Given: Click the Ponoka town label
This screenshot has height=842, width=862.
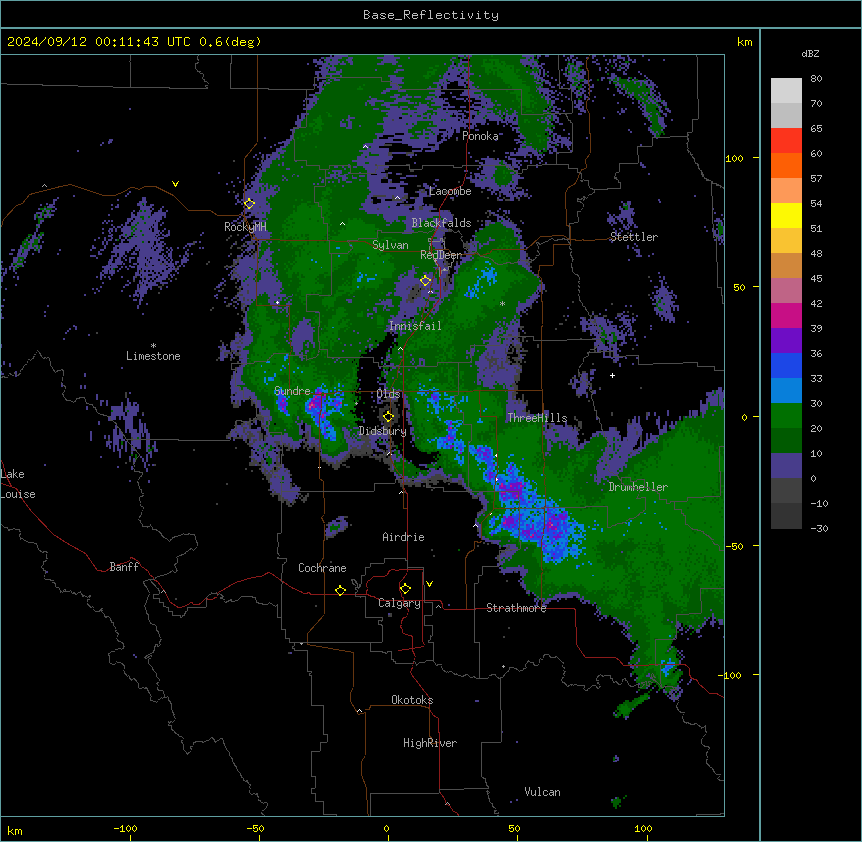Looking at the screenshot, I should tap(480, 136).
